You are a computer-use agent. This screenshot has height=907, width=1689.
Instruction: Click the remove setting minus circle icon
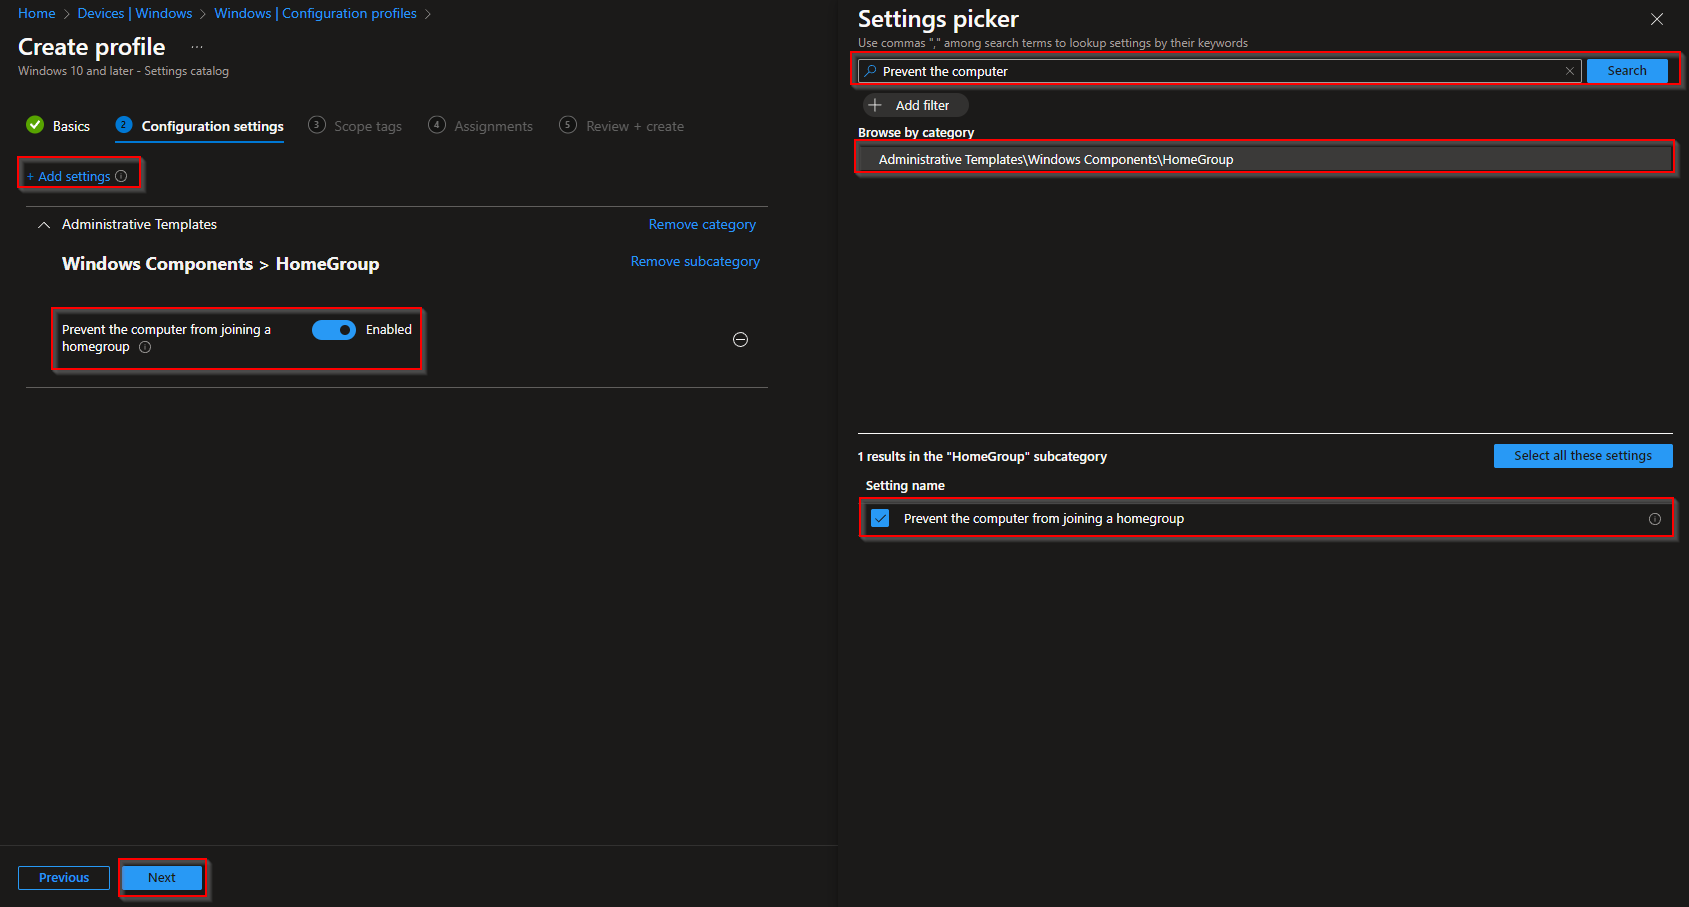740,340
